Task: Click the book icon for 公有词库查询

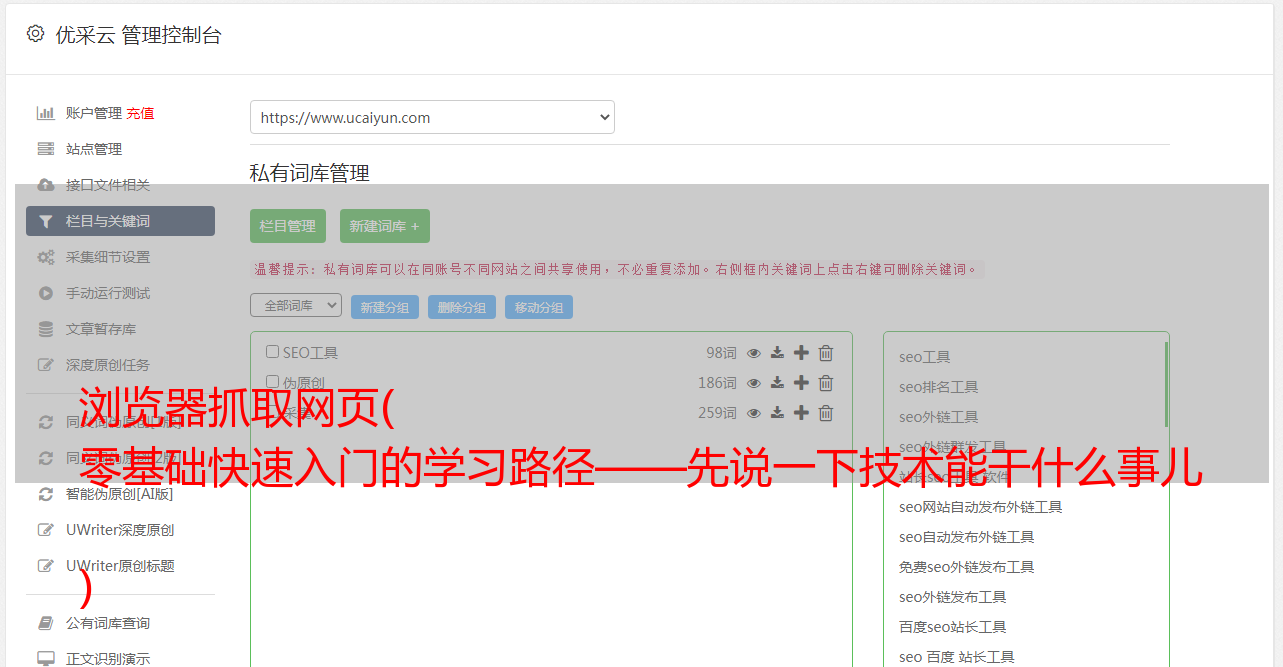Action: [x=45, y=623]
